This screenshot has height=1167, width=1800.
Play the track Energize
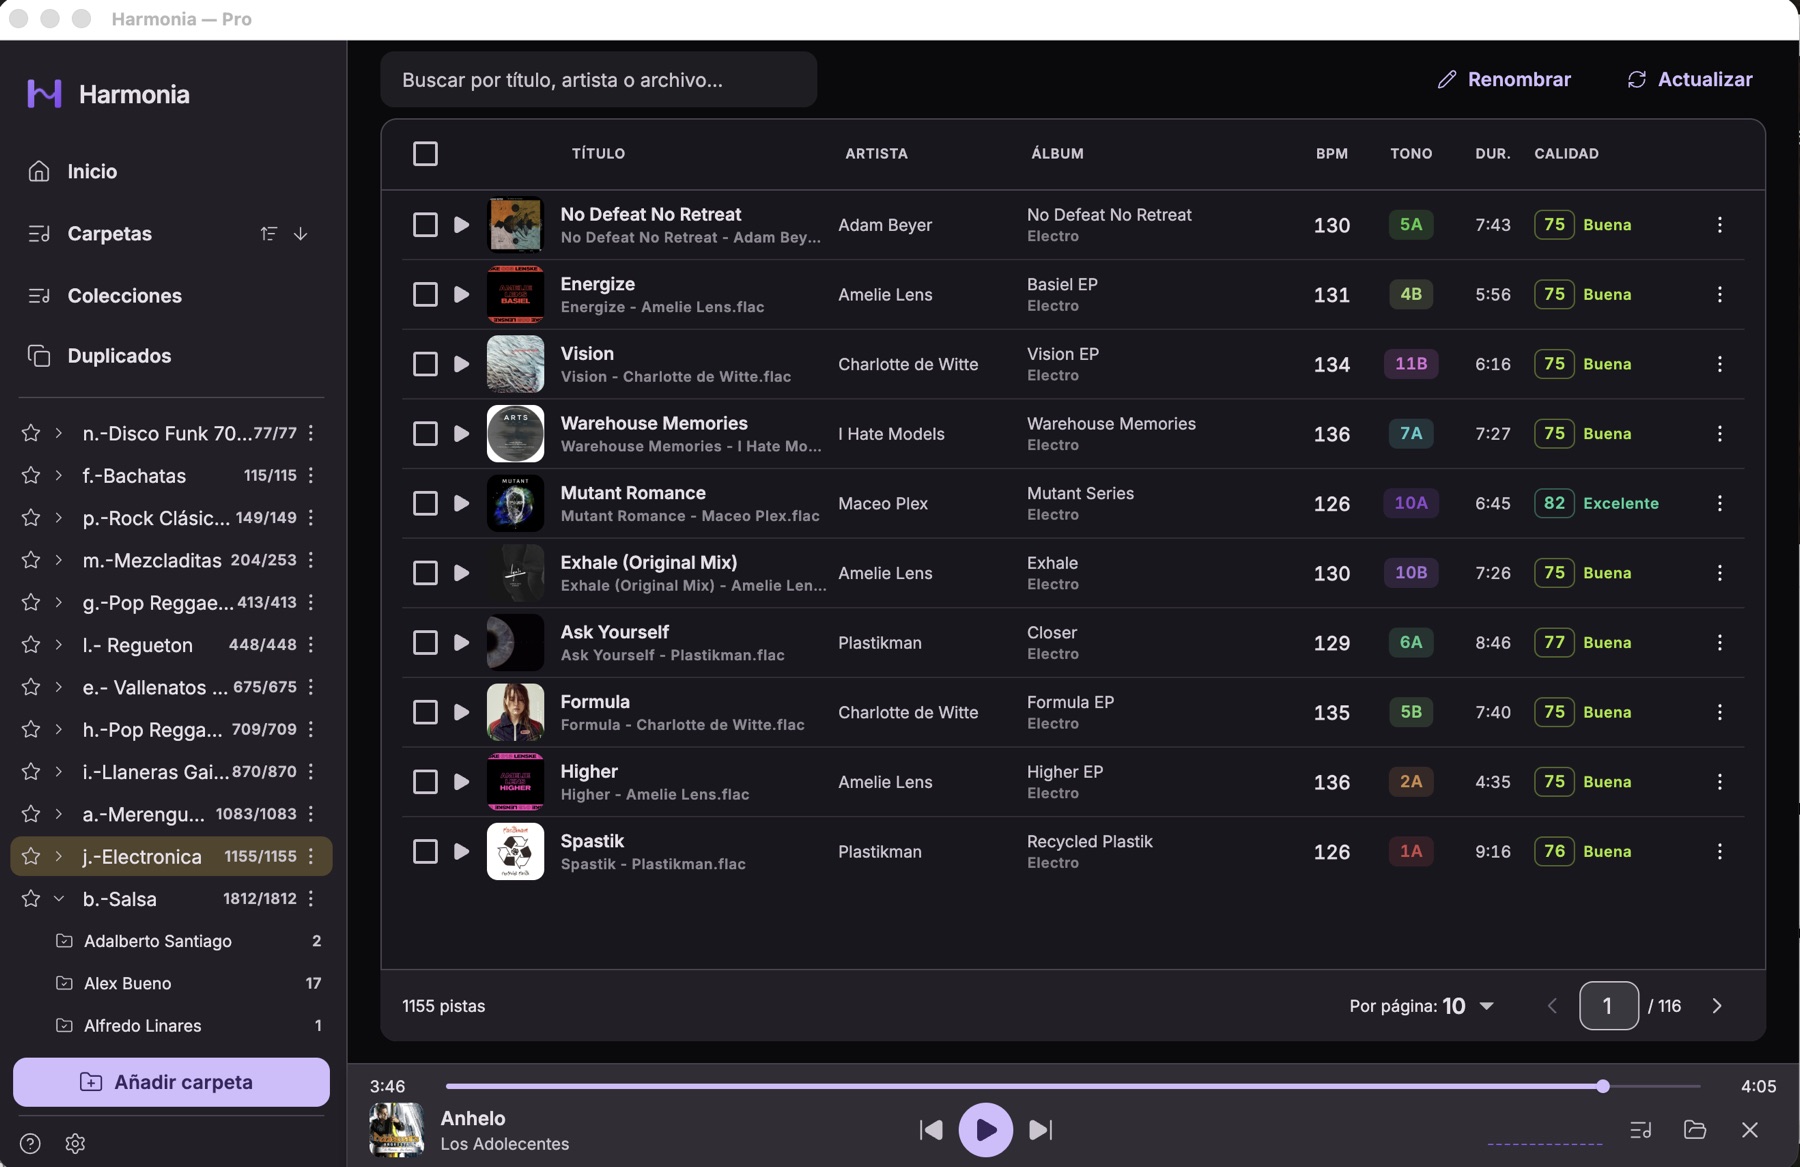coord(461,295)
